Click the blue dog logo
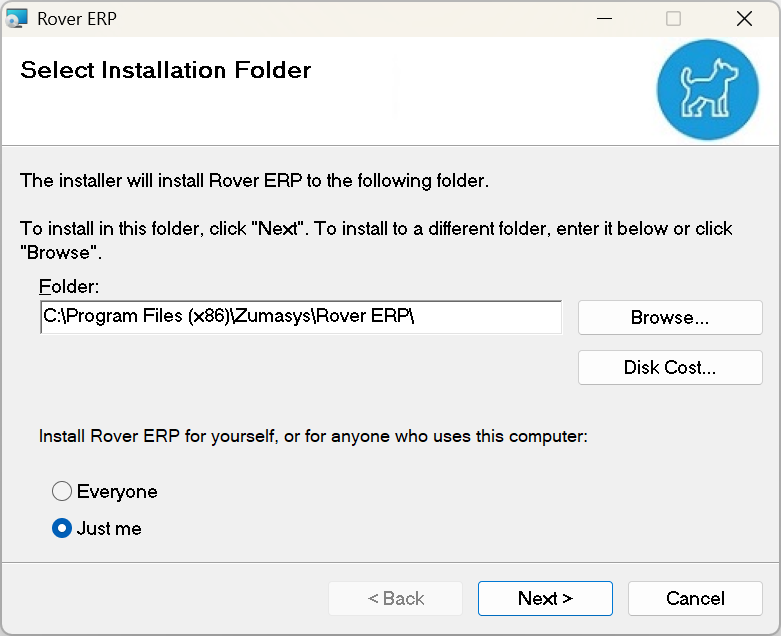The height and width of the screenshot is (636, 781). click(708, 90)
